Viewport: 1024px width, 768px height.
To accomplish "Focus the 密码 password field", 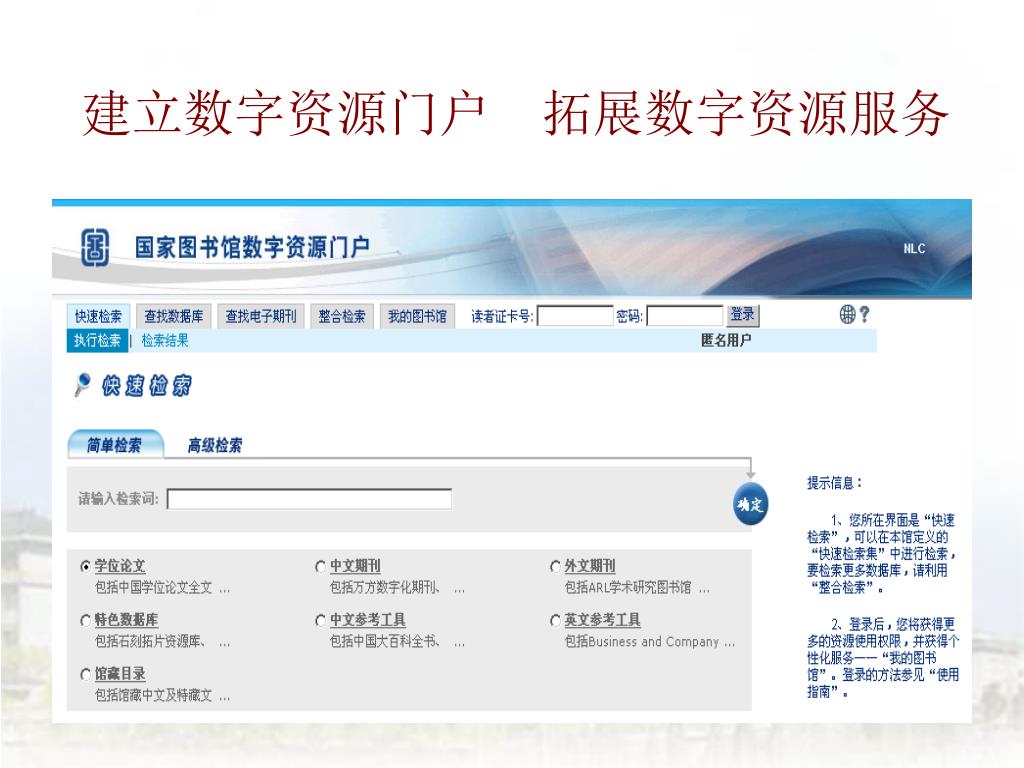I will click(x=684, y=316).
